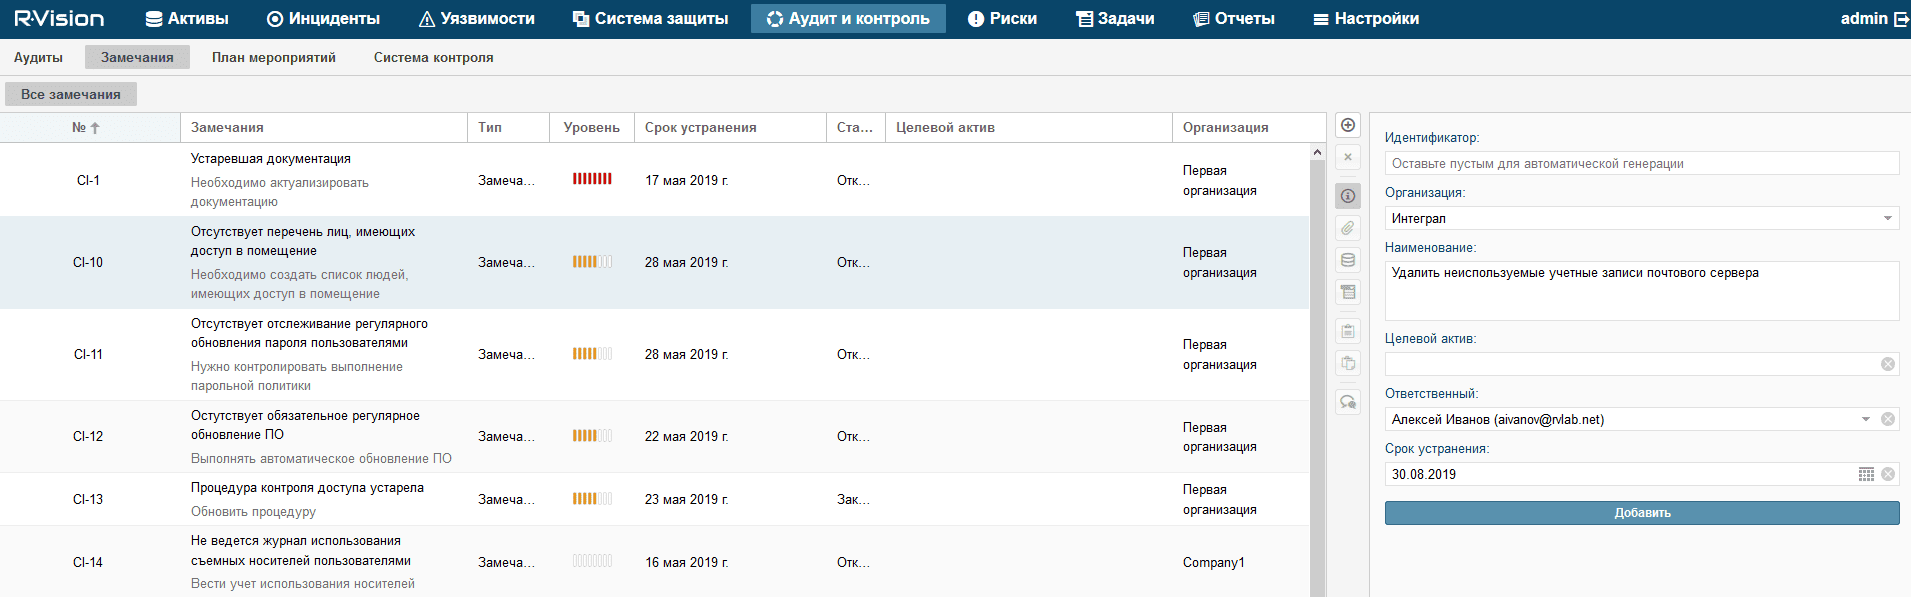Image resolution: width=1911 pixels, height=597 pixels.
Task: Clear the Ответственный field with its X icon
Action: (1888, 419)
